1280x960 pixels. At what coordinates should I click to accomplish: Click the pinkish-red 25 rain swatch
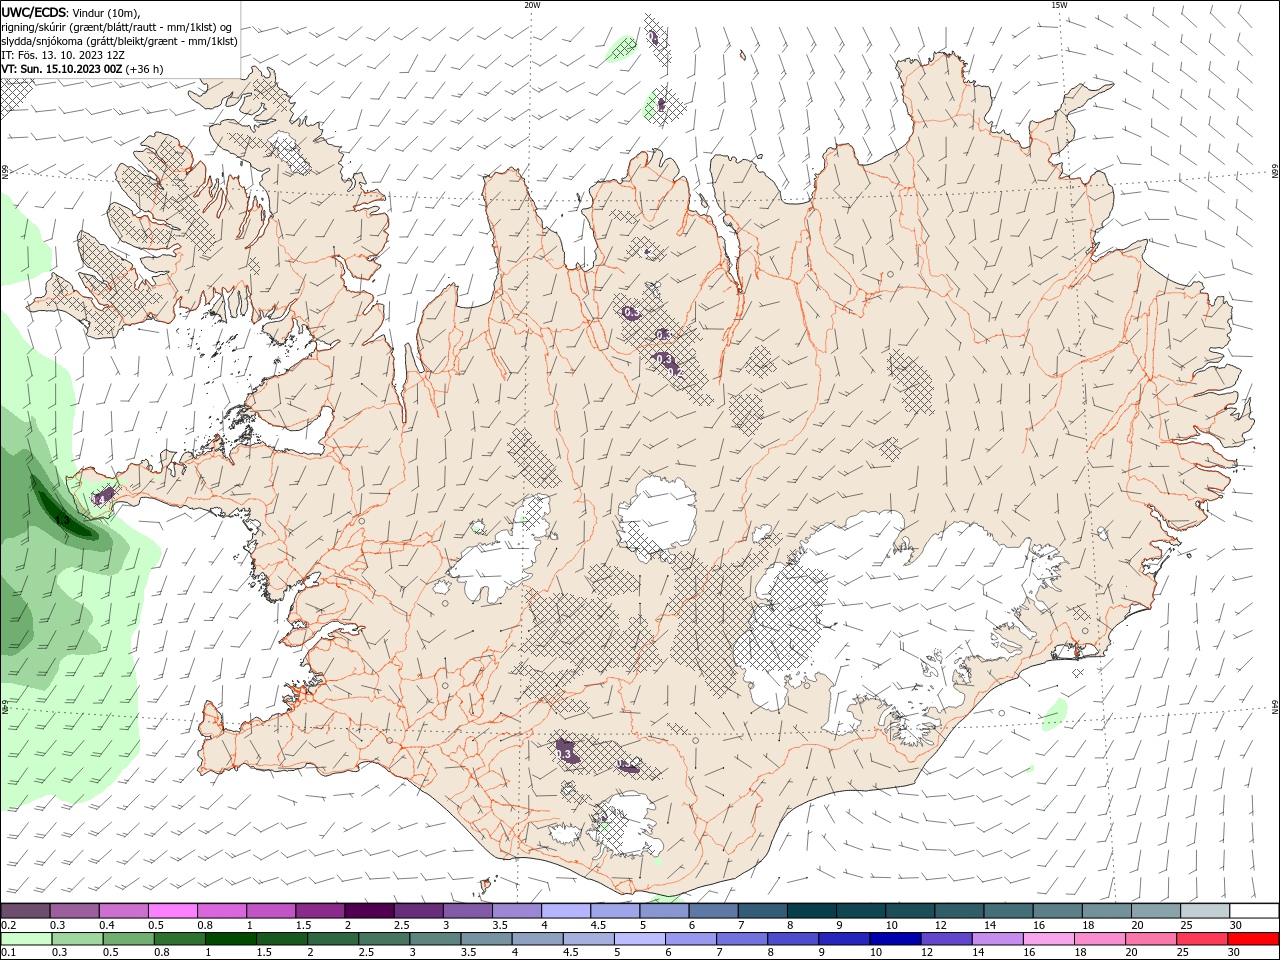click(x=1200, y=939)
